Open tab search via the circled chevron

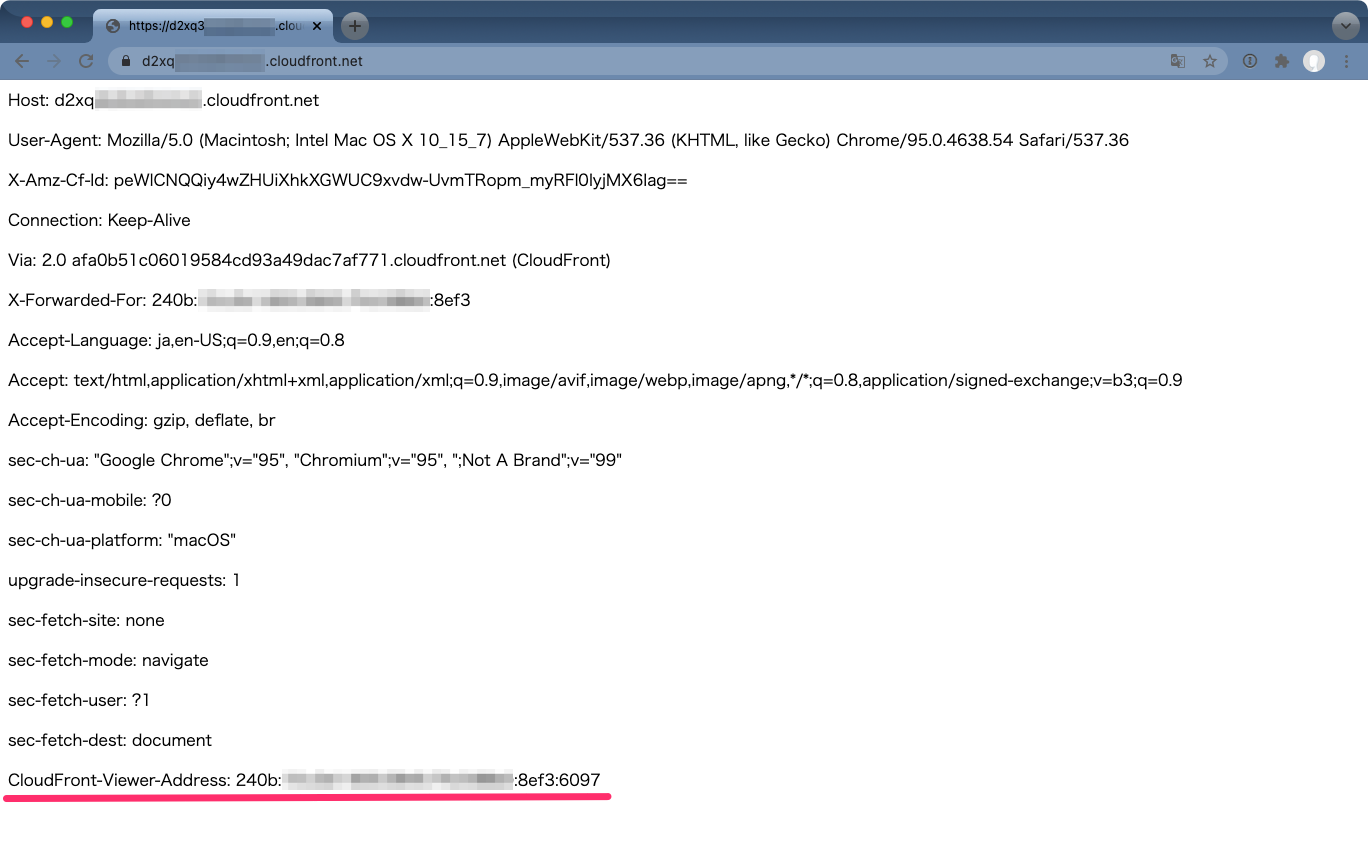(x=1345, y=25)
